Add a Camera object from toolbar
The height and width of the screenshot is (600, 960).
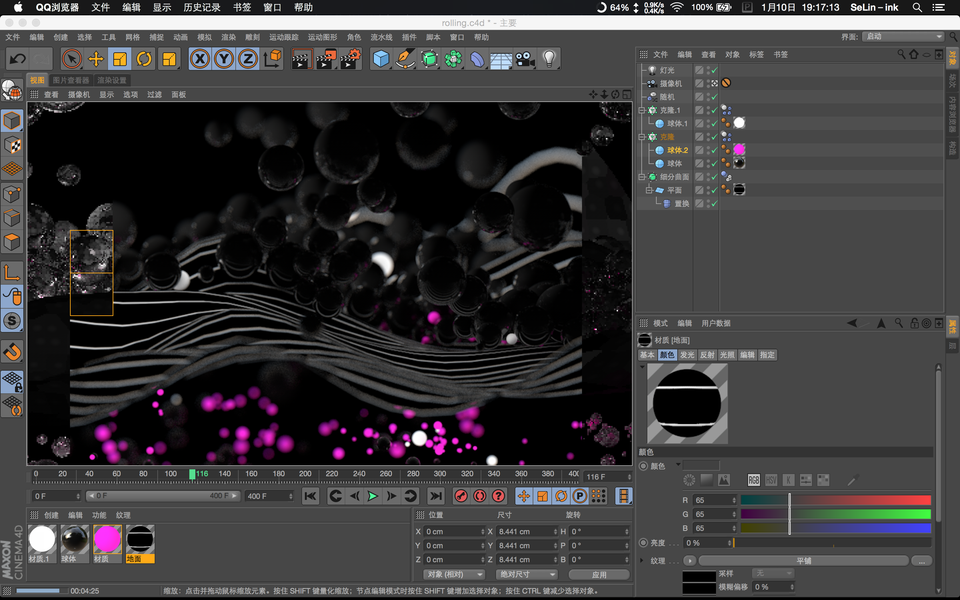click(525, 59)
